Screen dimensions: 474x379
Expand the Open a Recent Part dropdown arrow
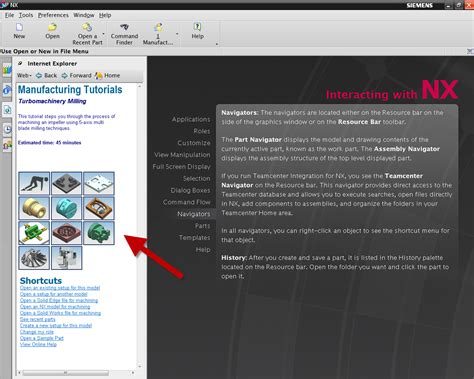104,34
